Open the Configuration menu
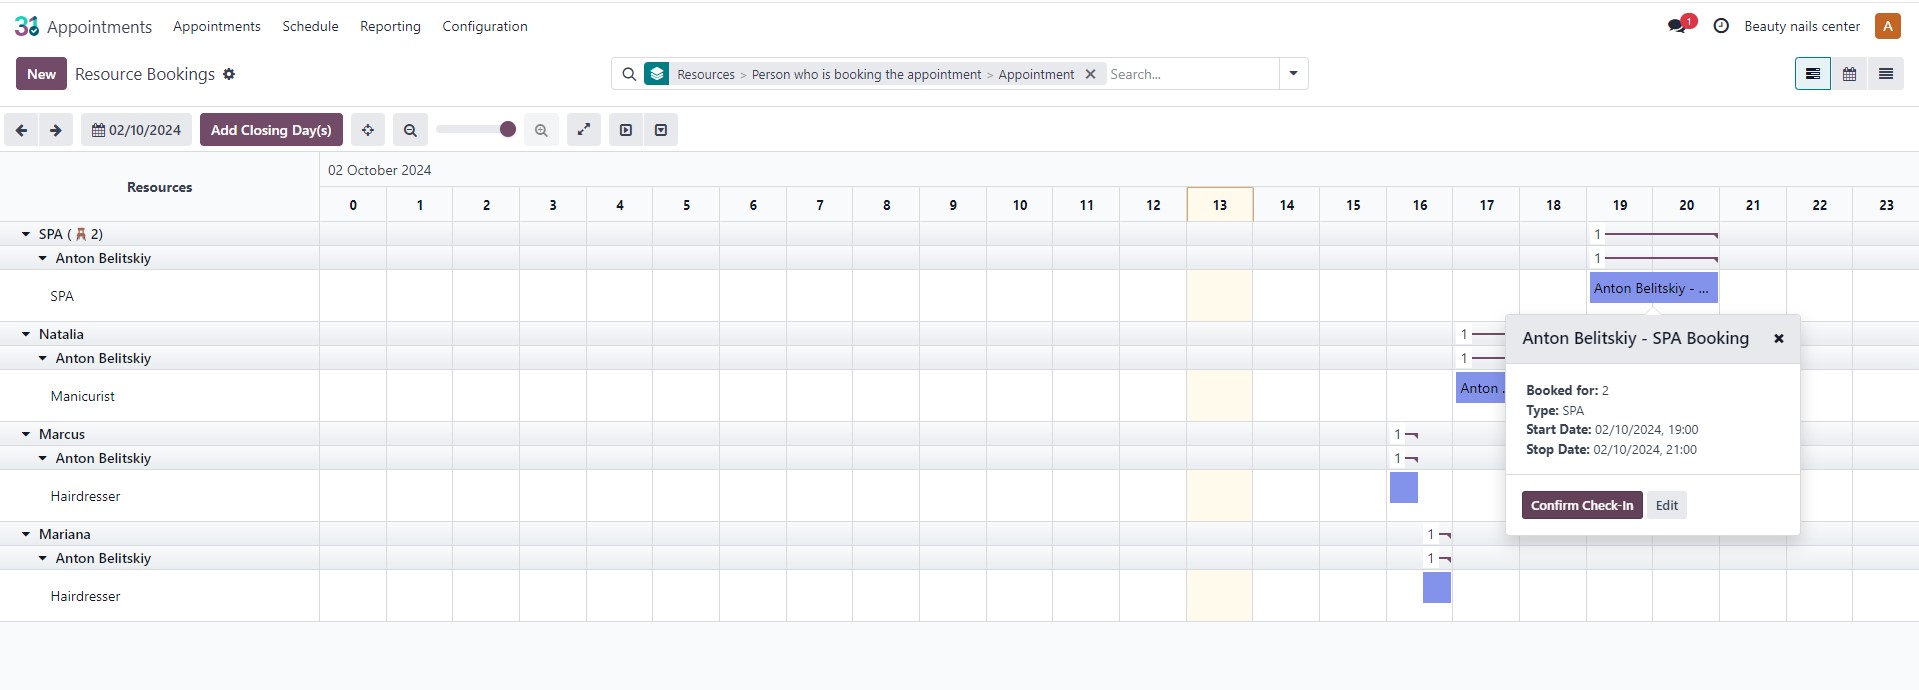Screen dimensions: 1919x690 point(485,26)
